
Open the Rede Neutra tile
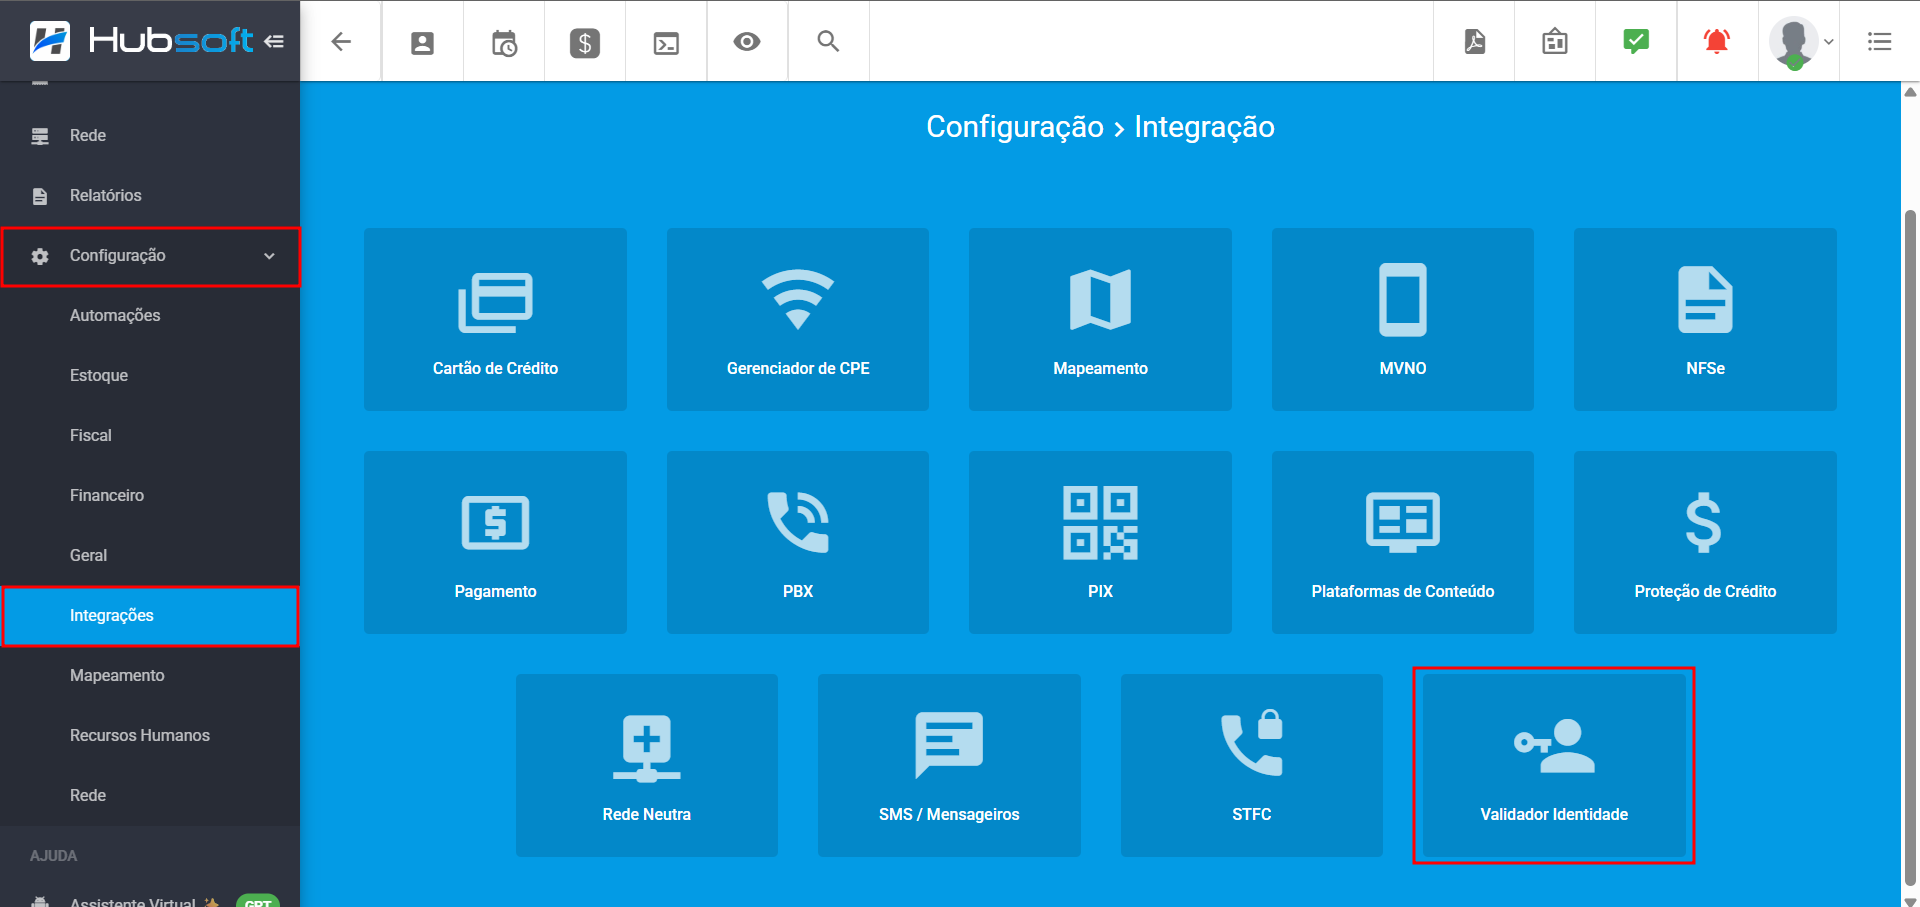tap(647, 765)
